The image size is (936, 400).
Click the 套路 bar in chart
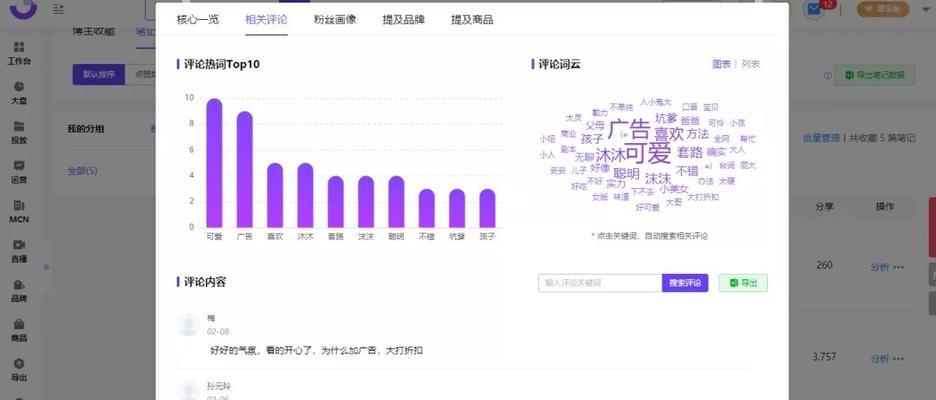(335, 202)
